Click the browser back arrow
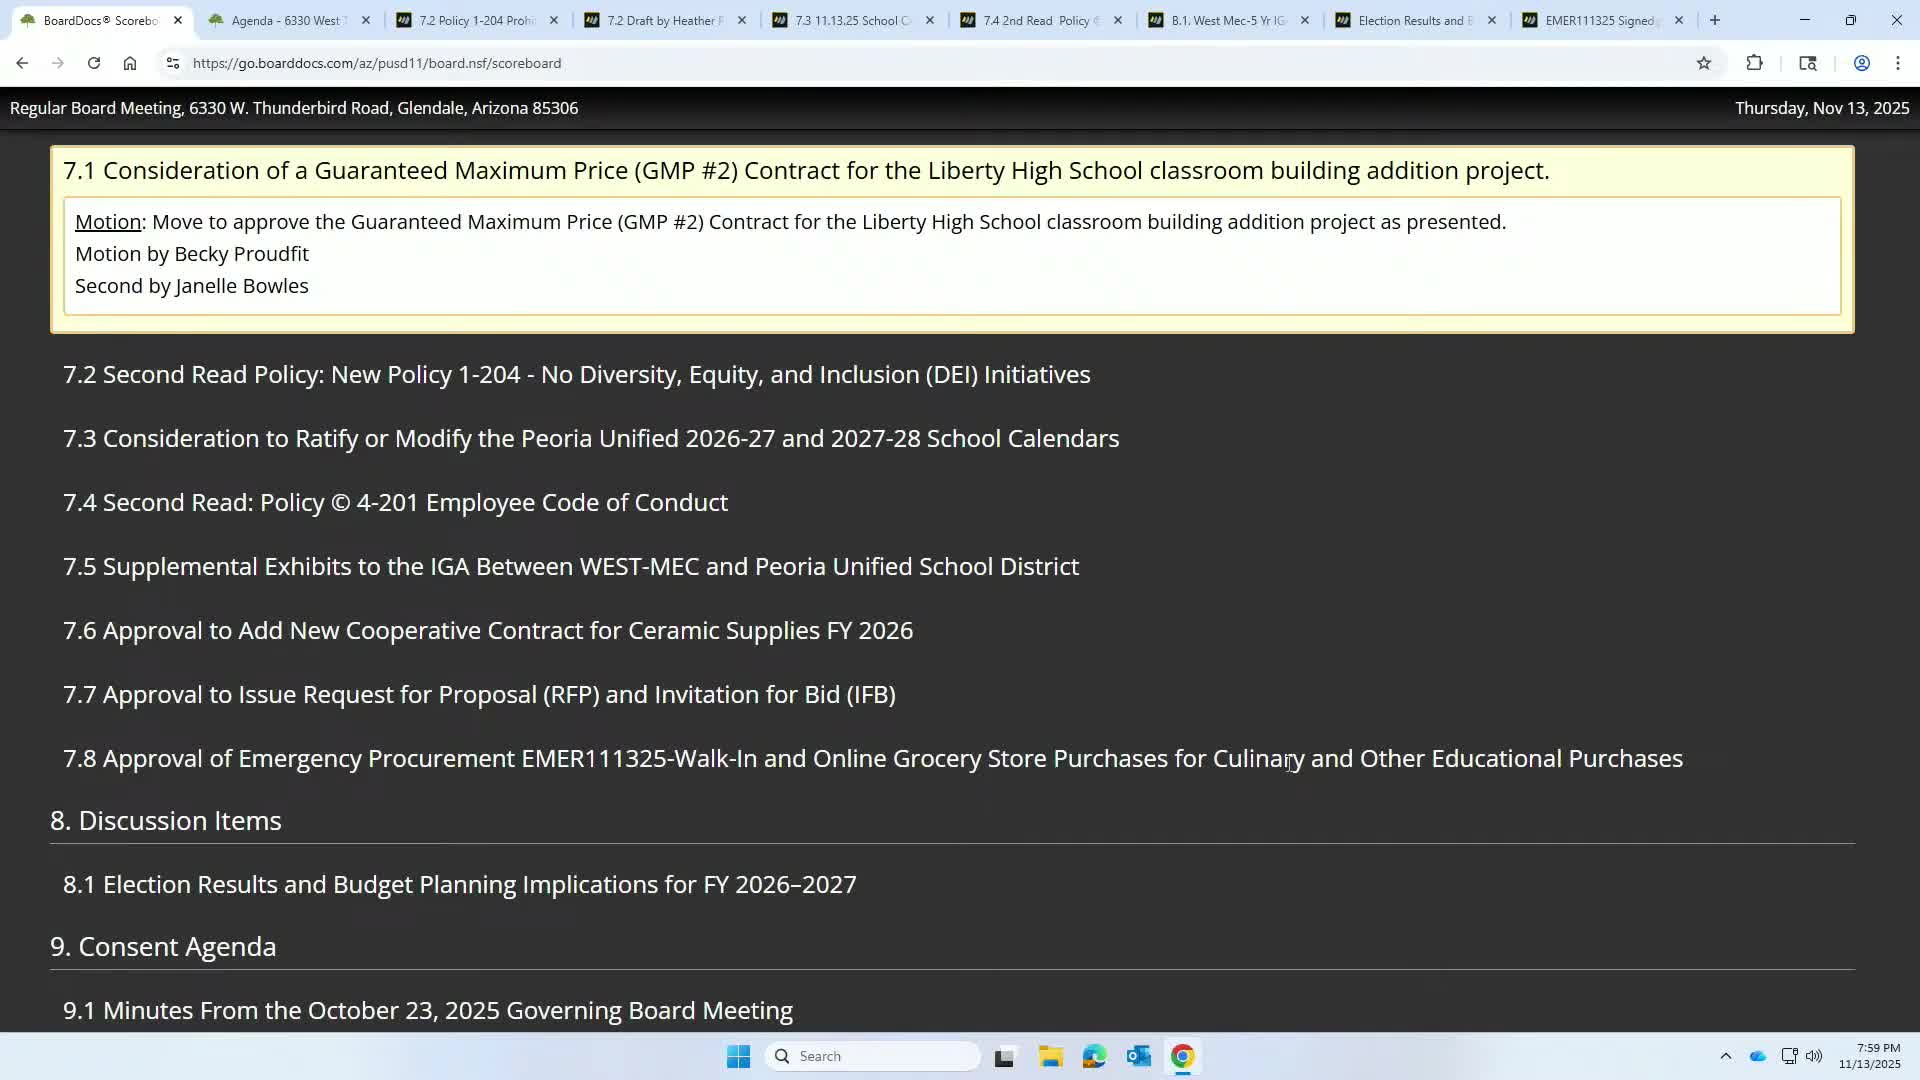 pyautogui.click(x=22, y=62)
